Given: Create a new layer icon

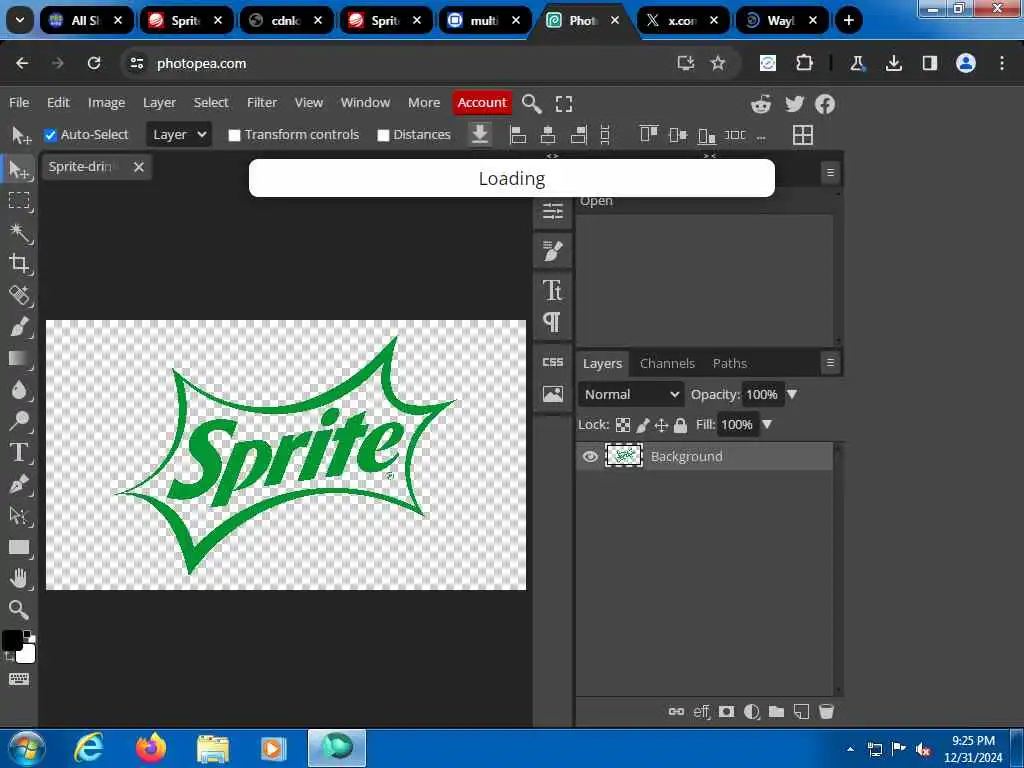Looking at the screenshot, I should click(x=801, y=711).
